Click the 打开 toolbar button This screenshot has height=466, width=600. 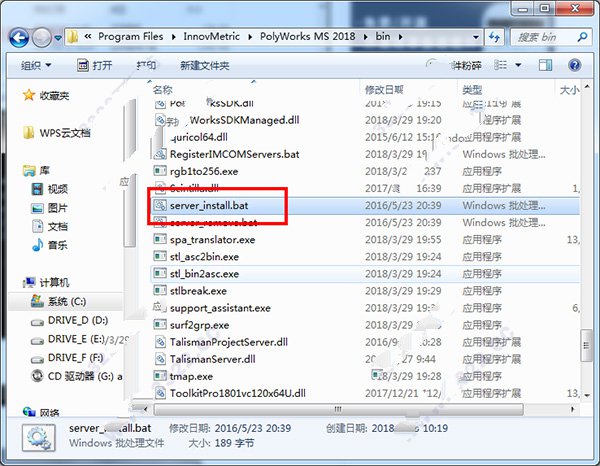(95, 65)
